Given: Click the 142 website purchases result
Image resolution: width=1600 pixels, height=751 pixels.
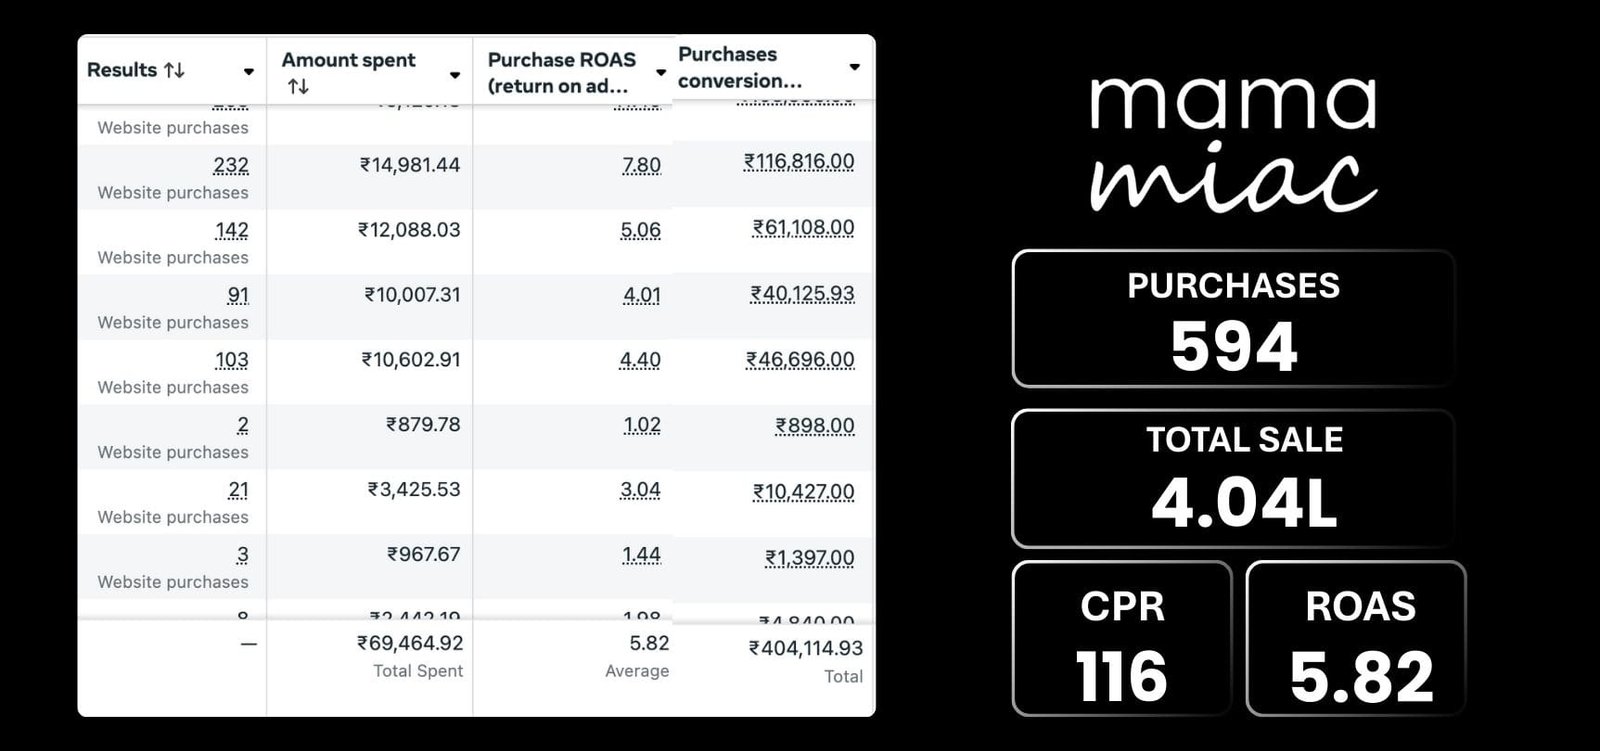Looking at the screenshot, I should pyautogui.click(x=231, y=230).
